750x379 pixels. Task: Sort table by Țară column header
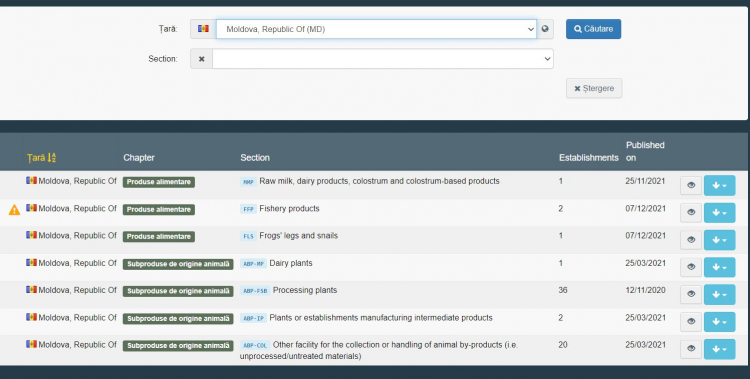[x=41, y=157]
